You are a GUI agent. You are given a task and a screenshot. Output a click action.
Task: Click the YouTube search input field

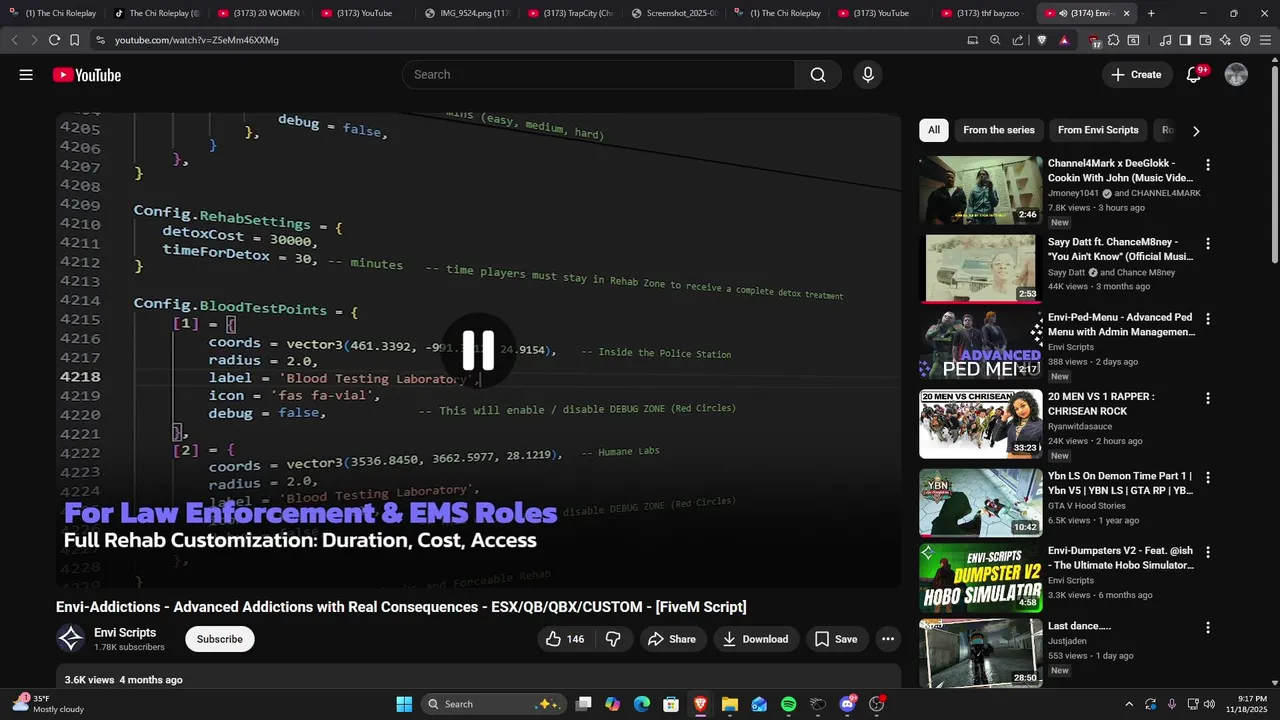point(598,75)
